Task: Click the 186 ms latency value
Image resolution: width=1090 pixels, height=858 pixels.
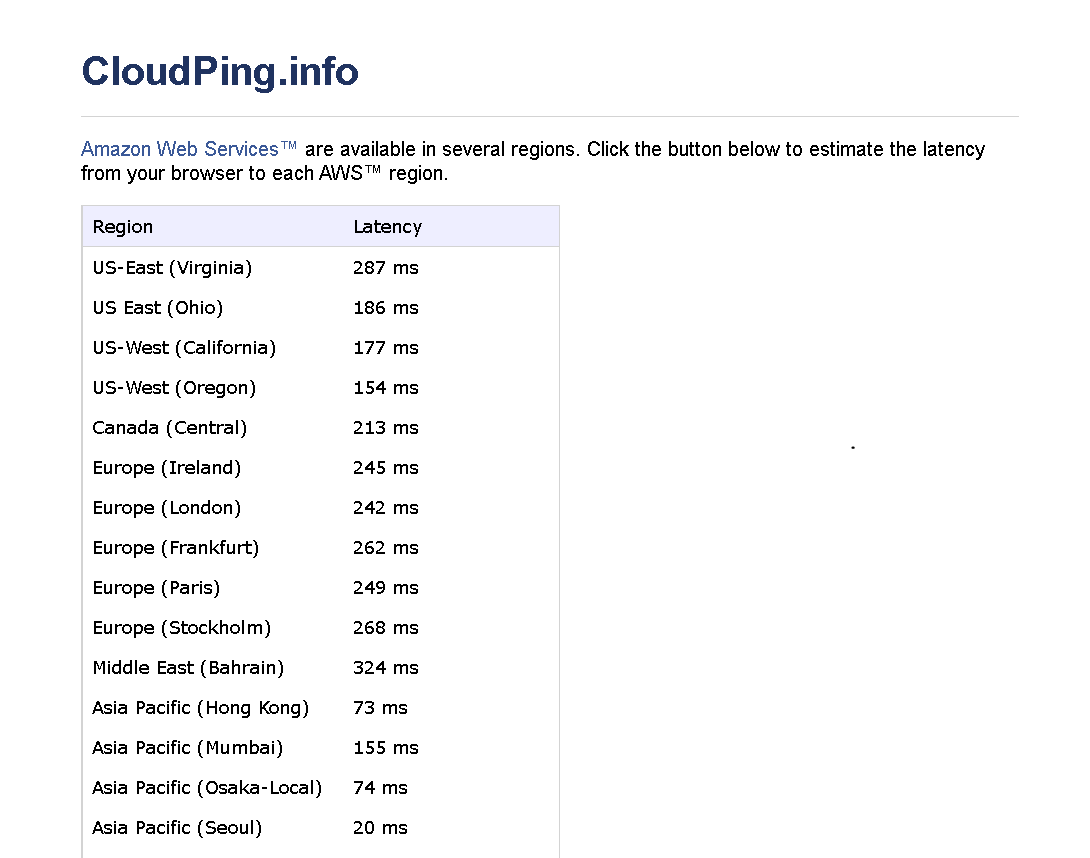Action: coord(386,308)
